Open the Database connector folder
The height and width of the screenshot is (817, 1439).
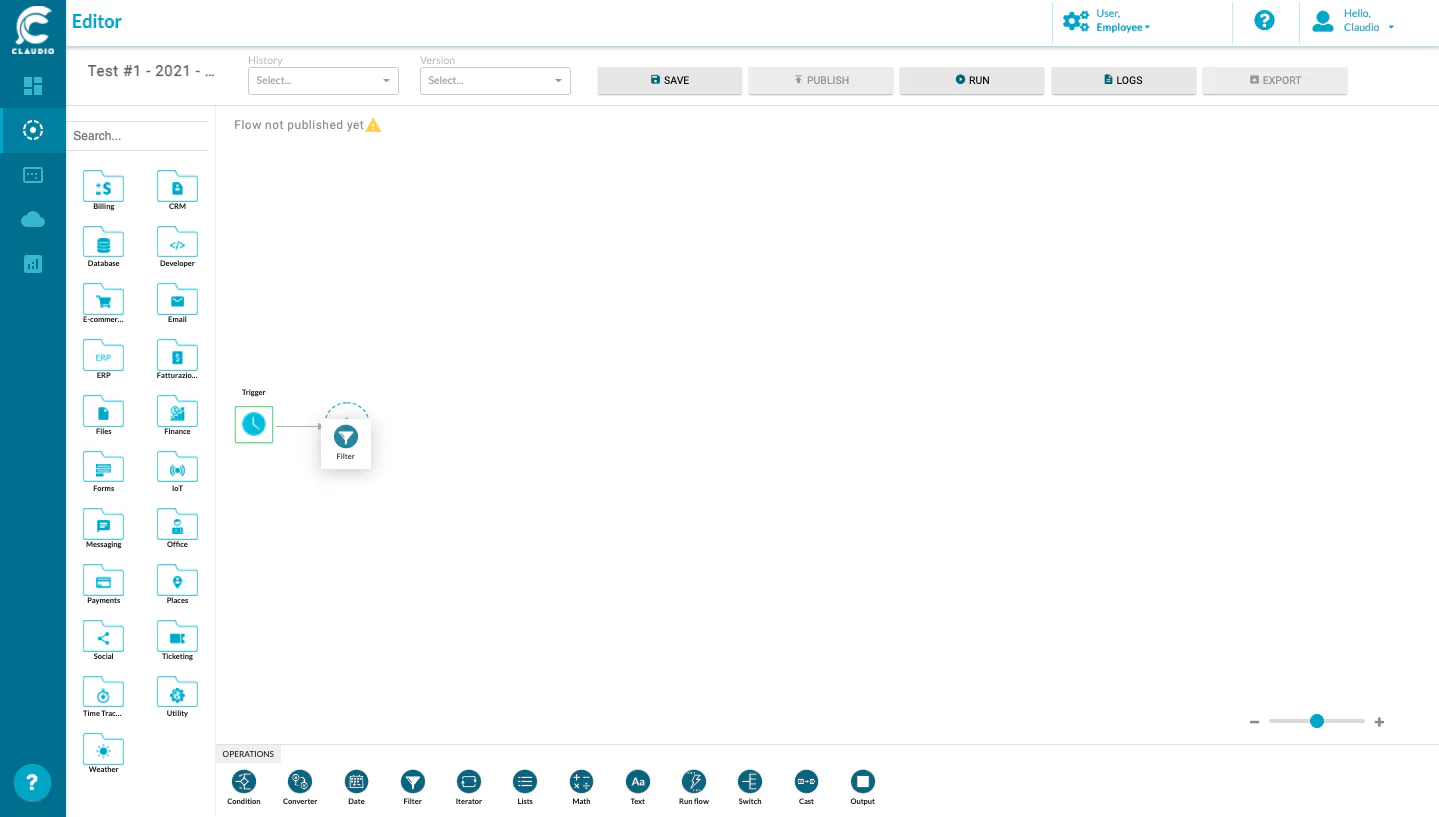coord(103,245)
